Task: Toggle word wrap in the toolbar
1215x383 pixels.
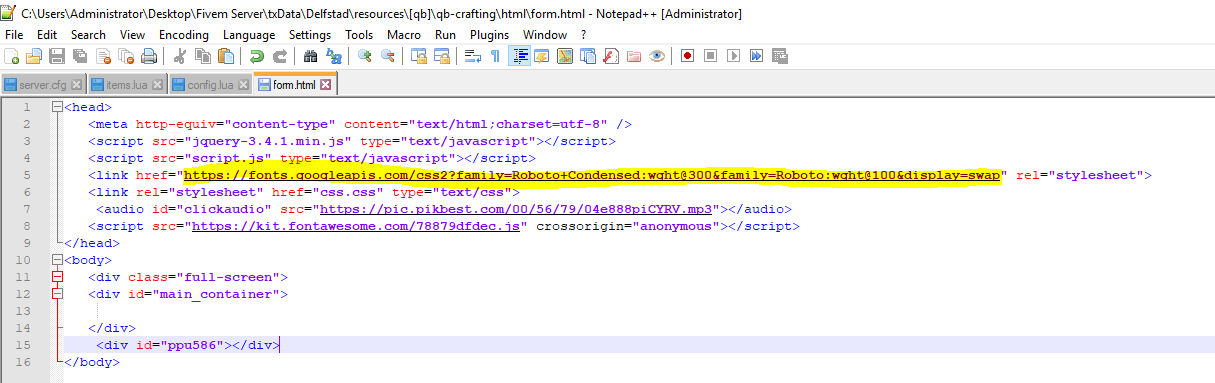Action: pos(472,55)
